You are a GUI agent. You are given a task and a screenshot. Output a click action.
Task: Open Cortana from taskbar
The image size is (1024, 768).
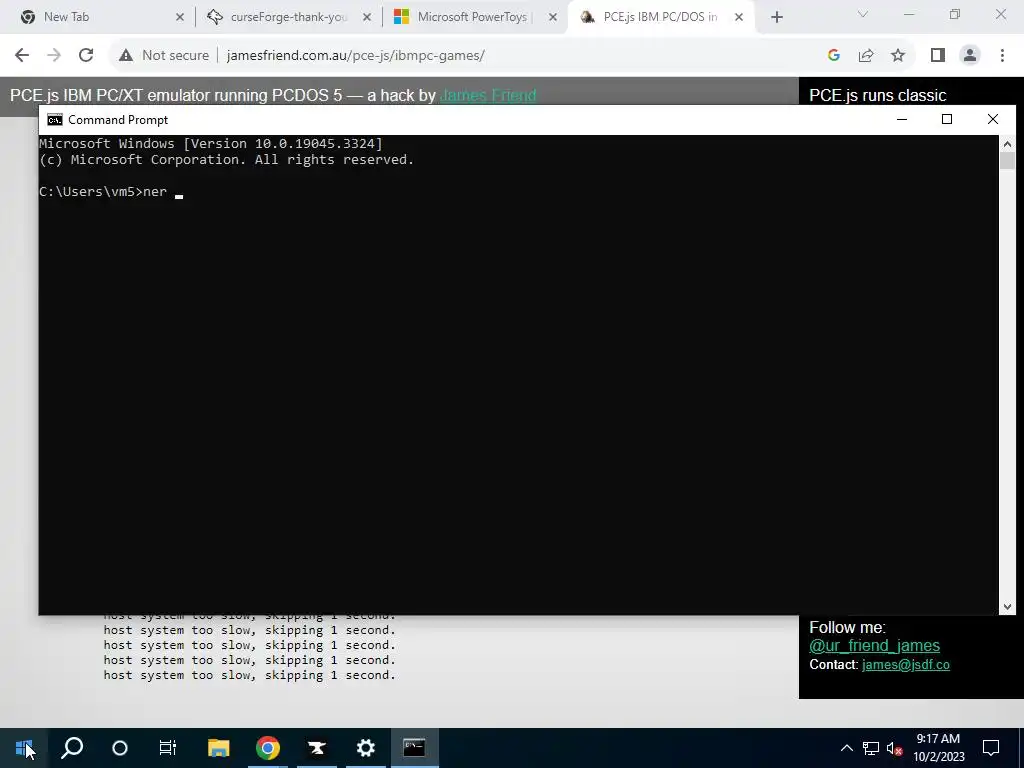point(120,748)
